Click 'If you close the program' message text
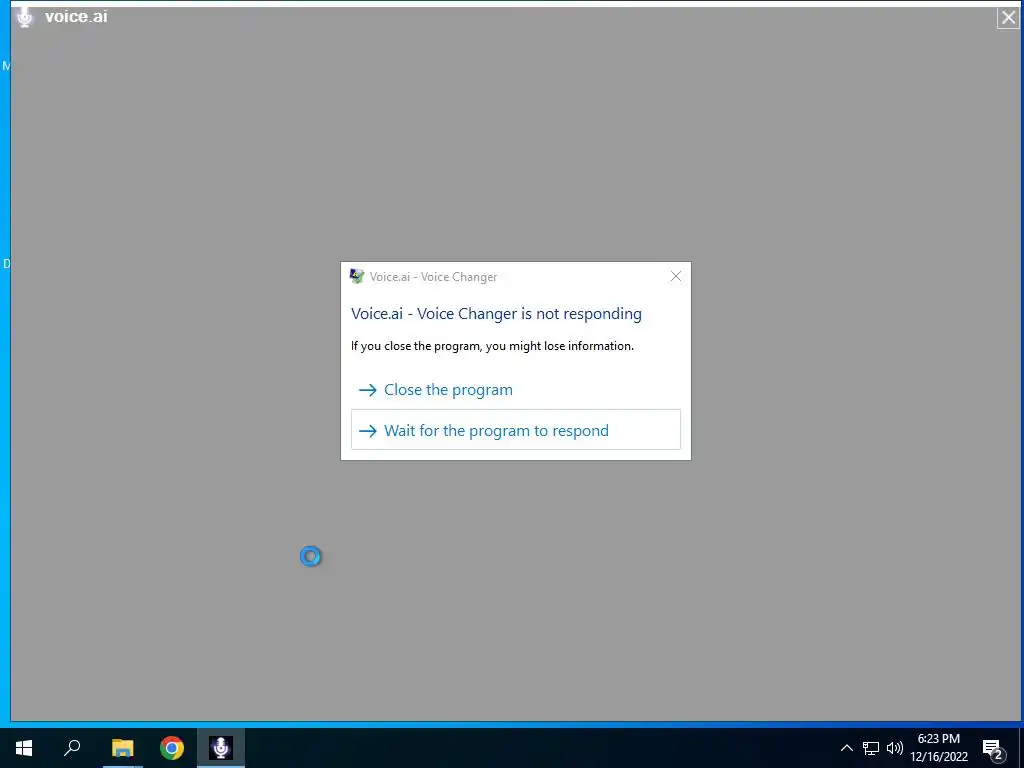Image resolution: width=1024 pixels, height=768 pixels. tap(492, 346)
